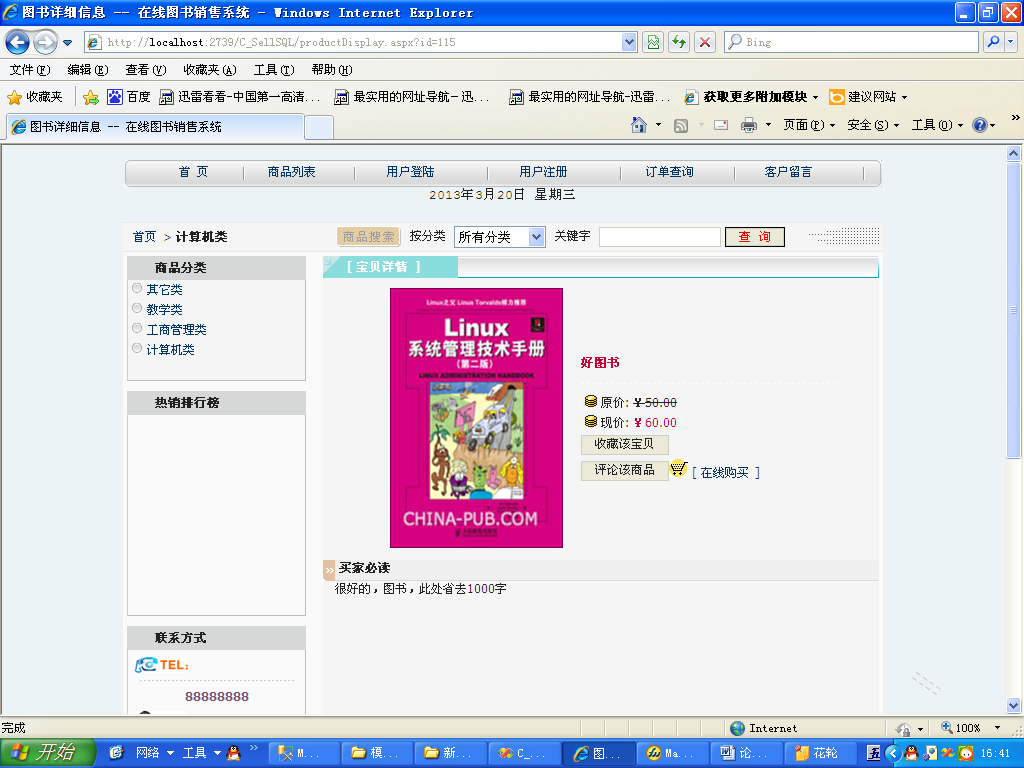Screen dimensions: 1024x768
Task: Click the 关键字 search text field
Action: 660,237
